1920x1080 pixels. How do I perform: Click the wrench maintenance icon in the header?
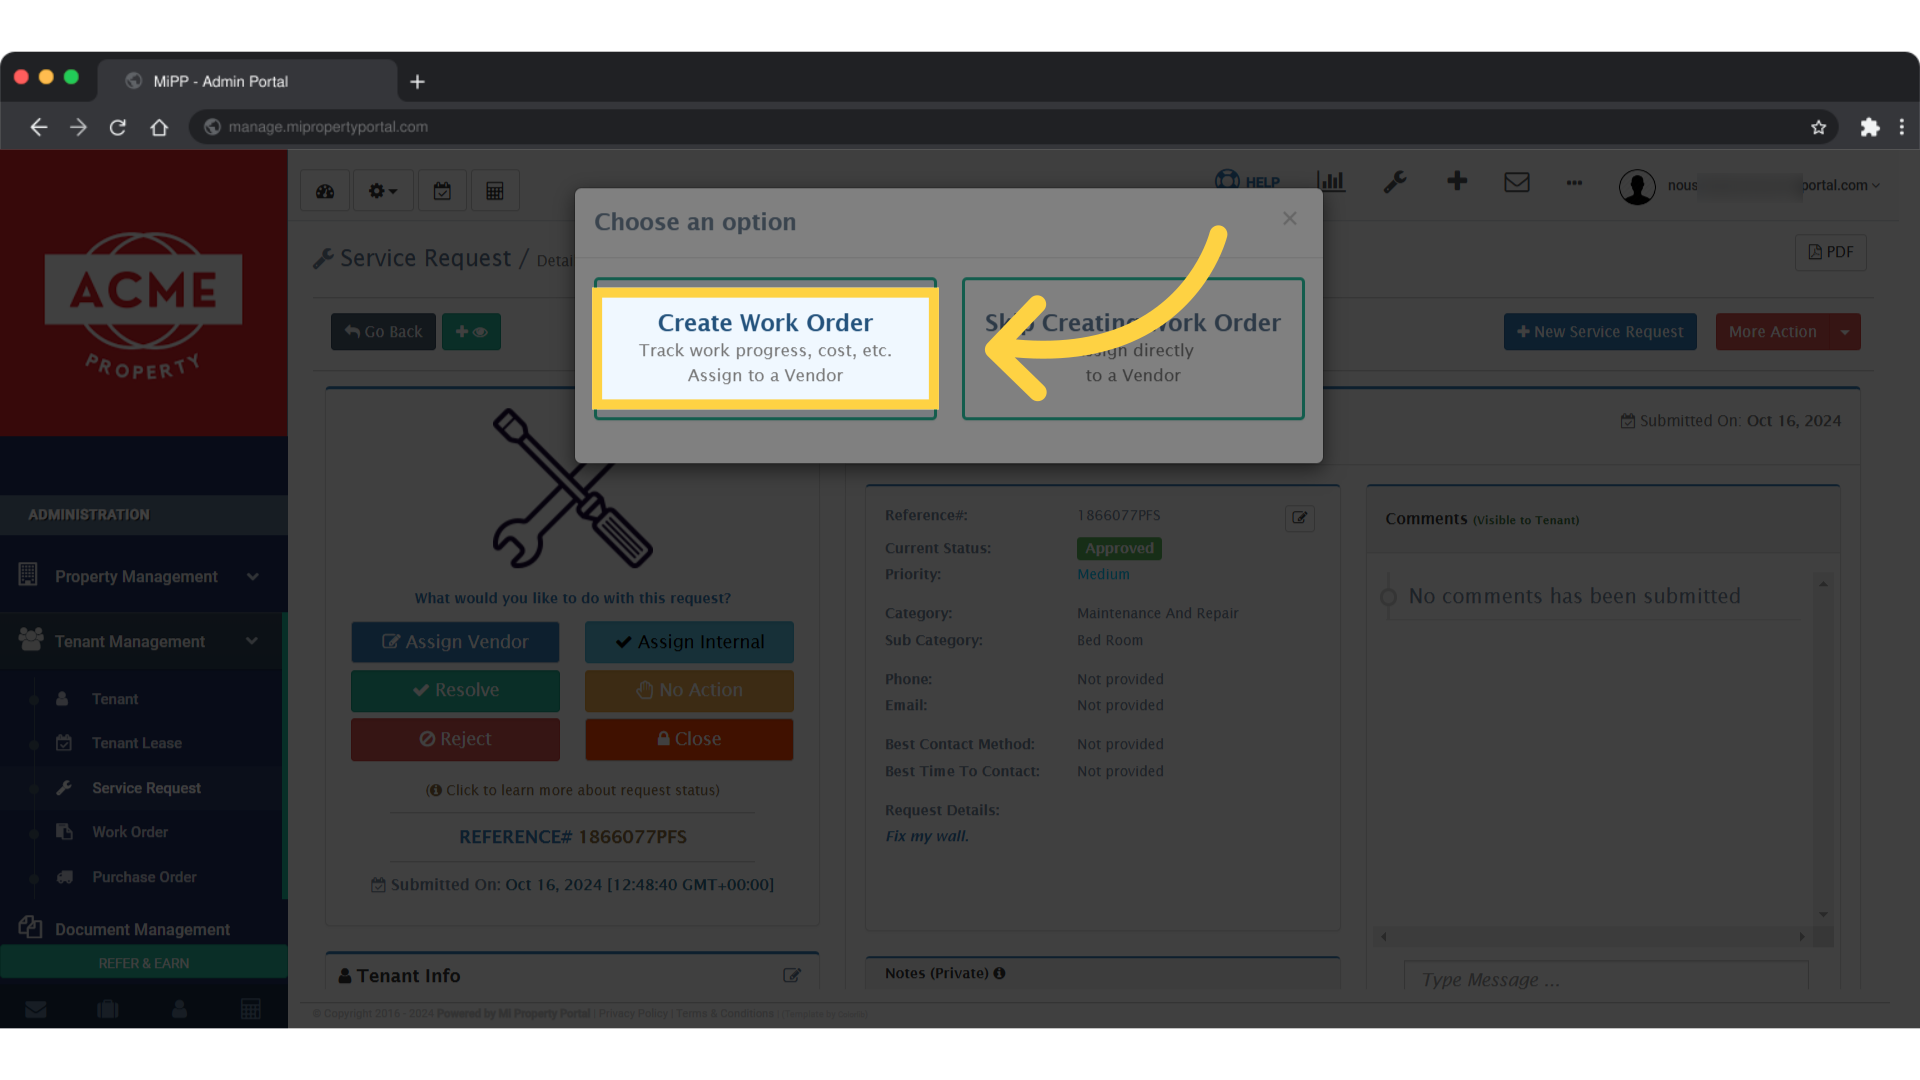pyautogui.click(x=1395, y=183)
